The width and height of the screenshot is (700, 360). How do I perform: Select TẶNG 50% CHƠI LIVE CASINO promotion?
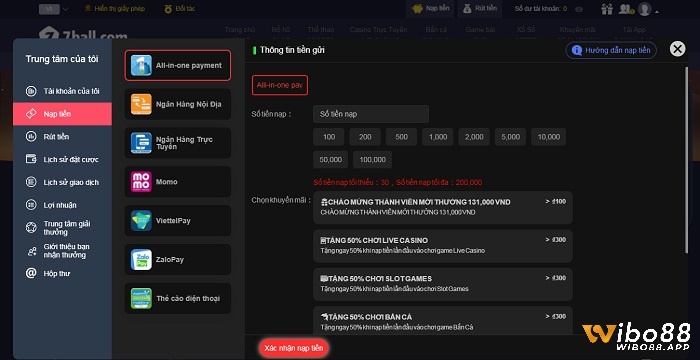tap(443, 246)
